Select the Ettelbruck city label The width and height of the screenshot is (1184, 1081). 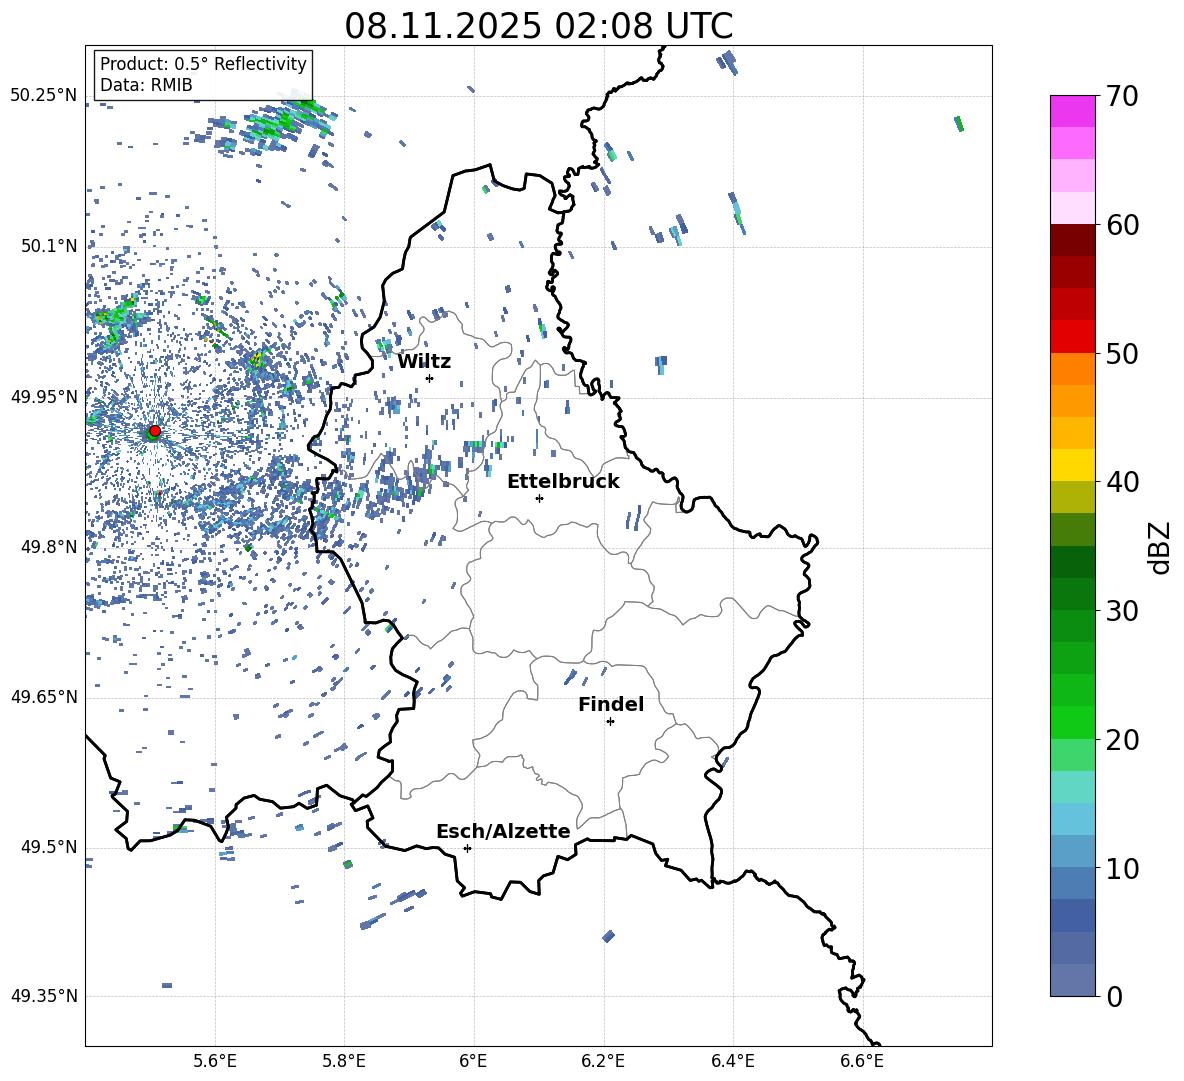tap(563, 482)
